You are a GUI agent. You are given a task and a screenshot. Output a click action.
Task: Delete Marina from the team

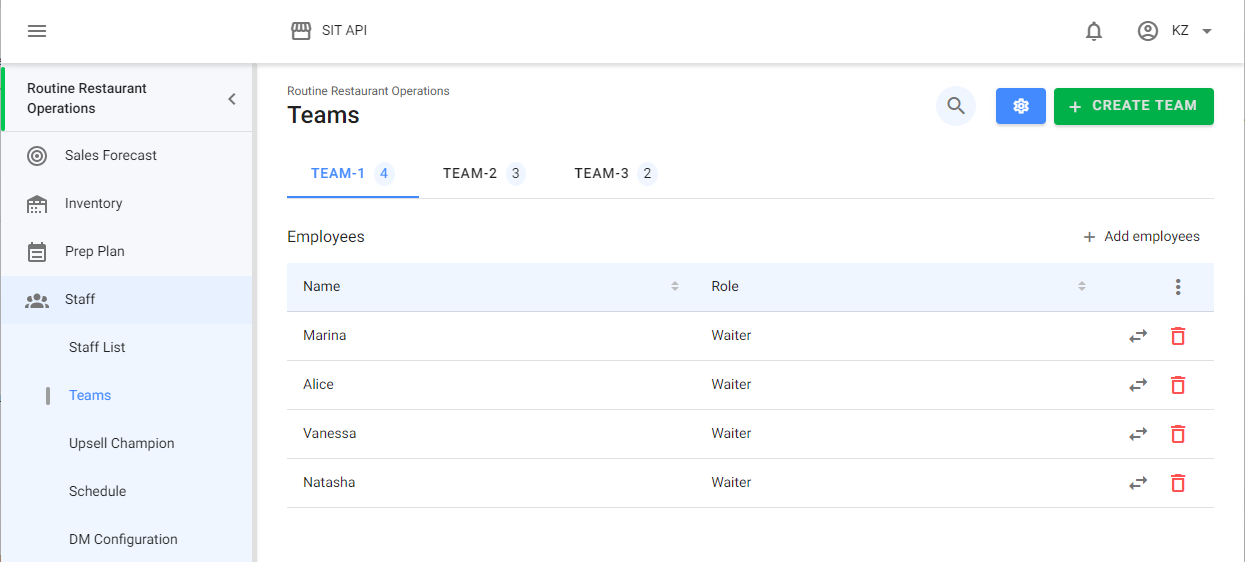click(1178, 336)
